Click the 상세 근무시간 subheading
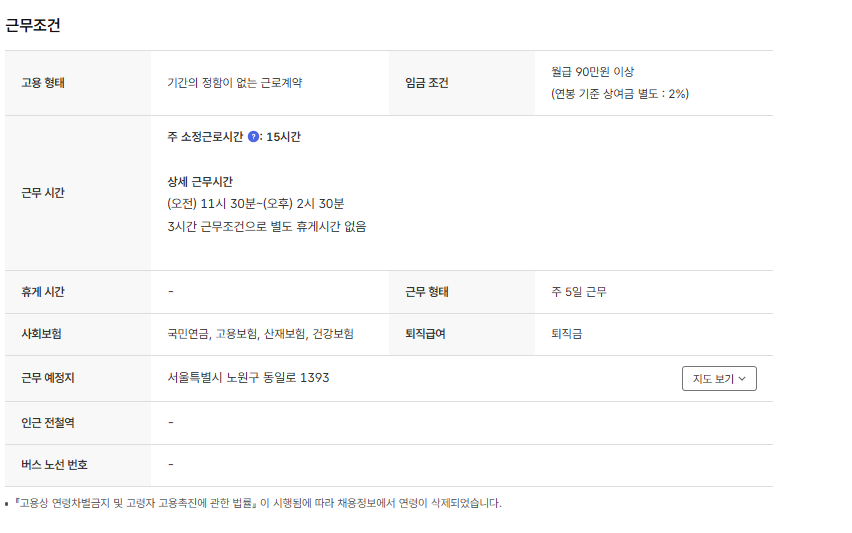 pos(200,182)
